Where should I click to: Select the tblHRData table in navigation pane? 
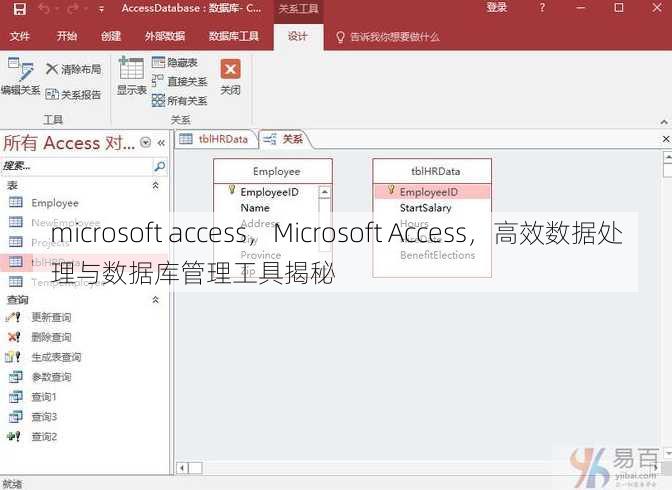(84, 262)
